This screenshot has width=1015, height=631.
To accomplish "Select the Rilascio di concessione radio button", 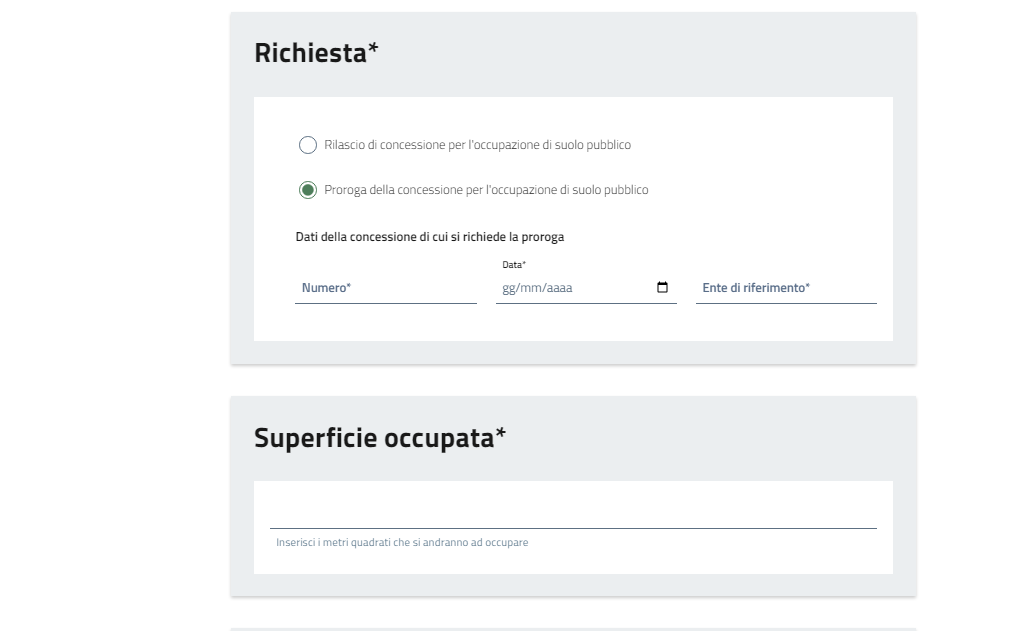I will tap(308, 145).
